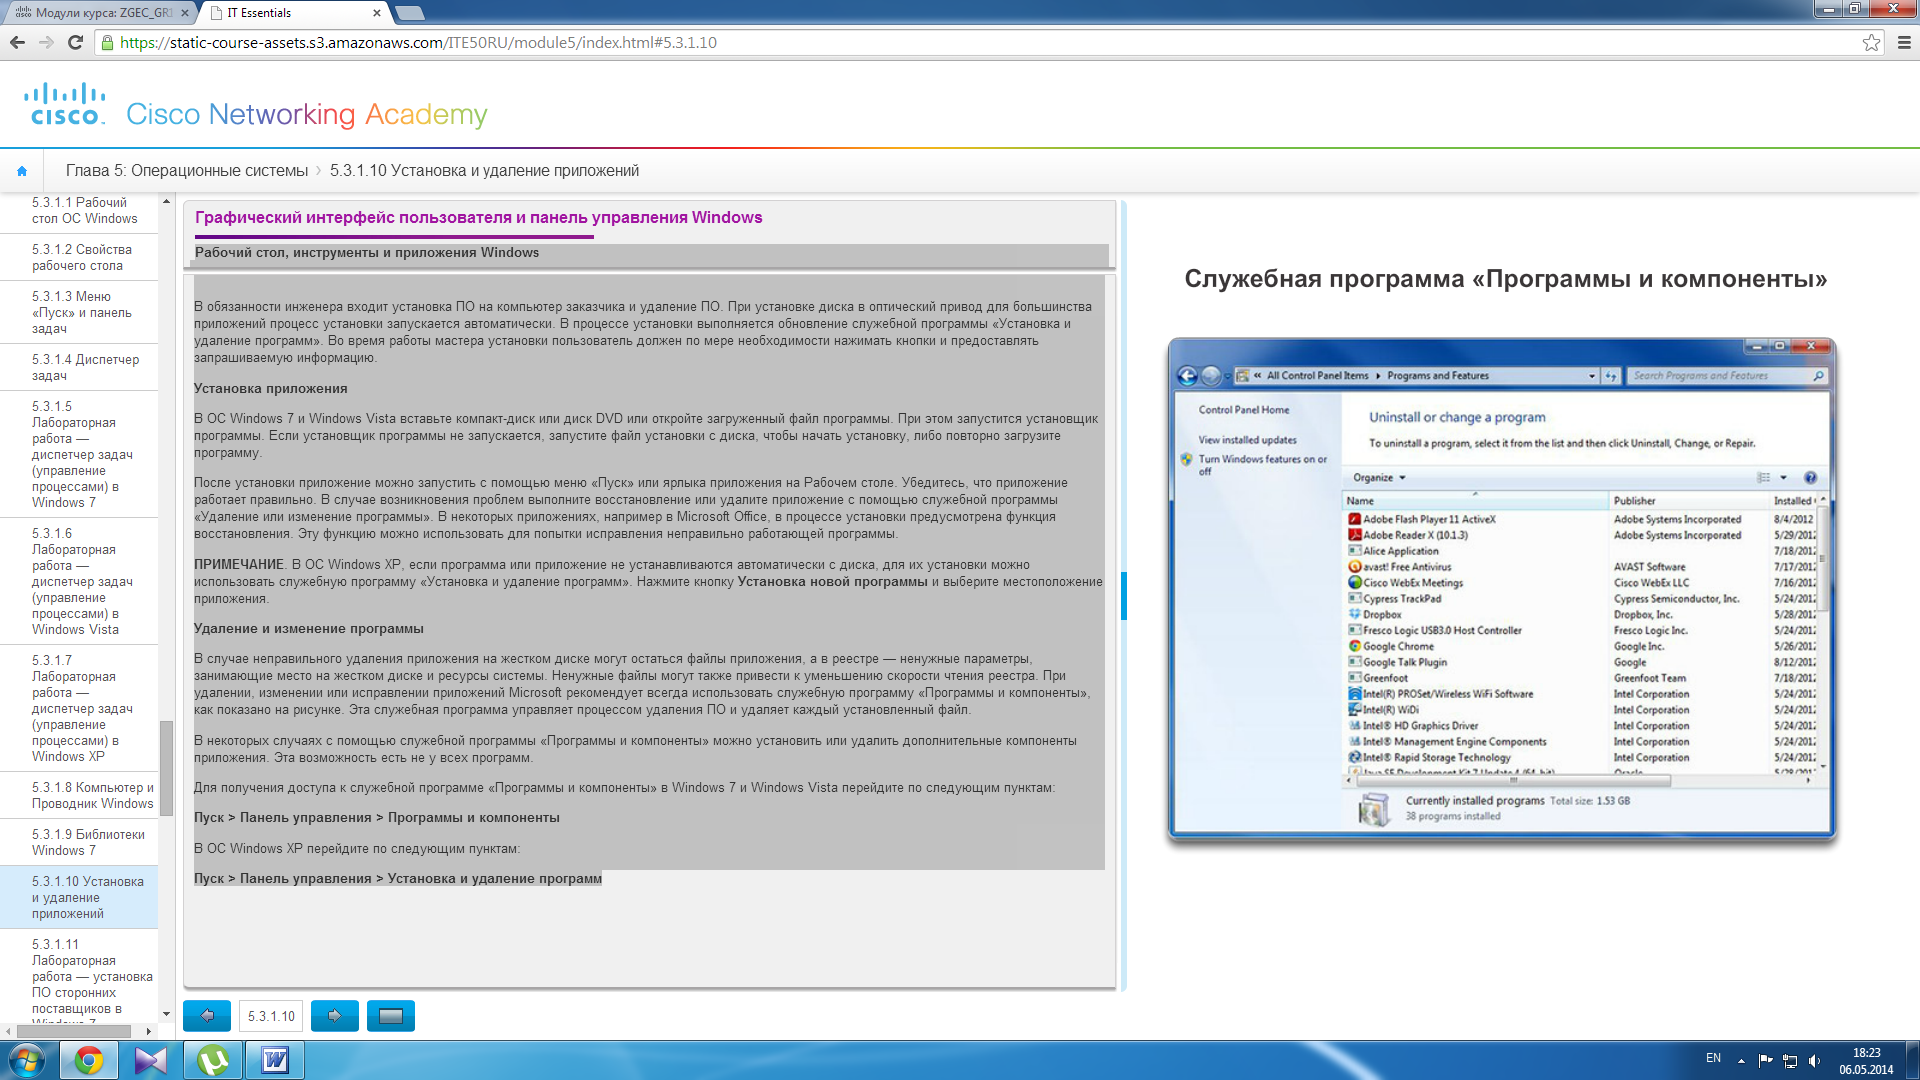1920x1080 pixels.
Task: Click the home icon in breadcrumb
Action: coord(22,171)
